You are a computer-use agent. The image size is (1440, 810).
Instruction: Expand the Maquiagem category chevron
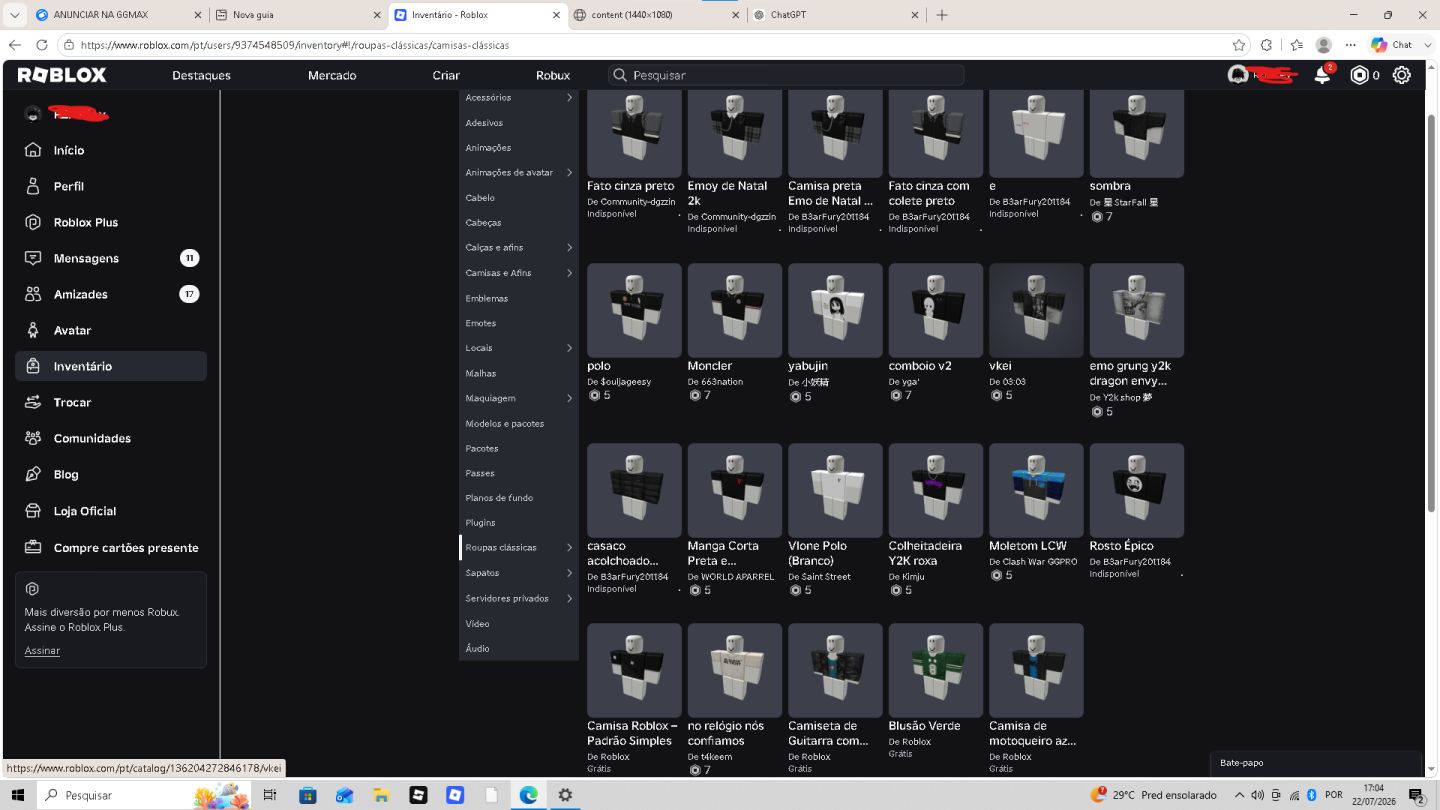tap(569, 398)
